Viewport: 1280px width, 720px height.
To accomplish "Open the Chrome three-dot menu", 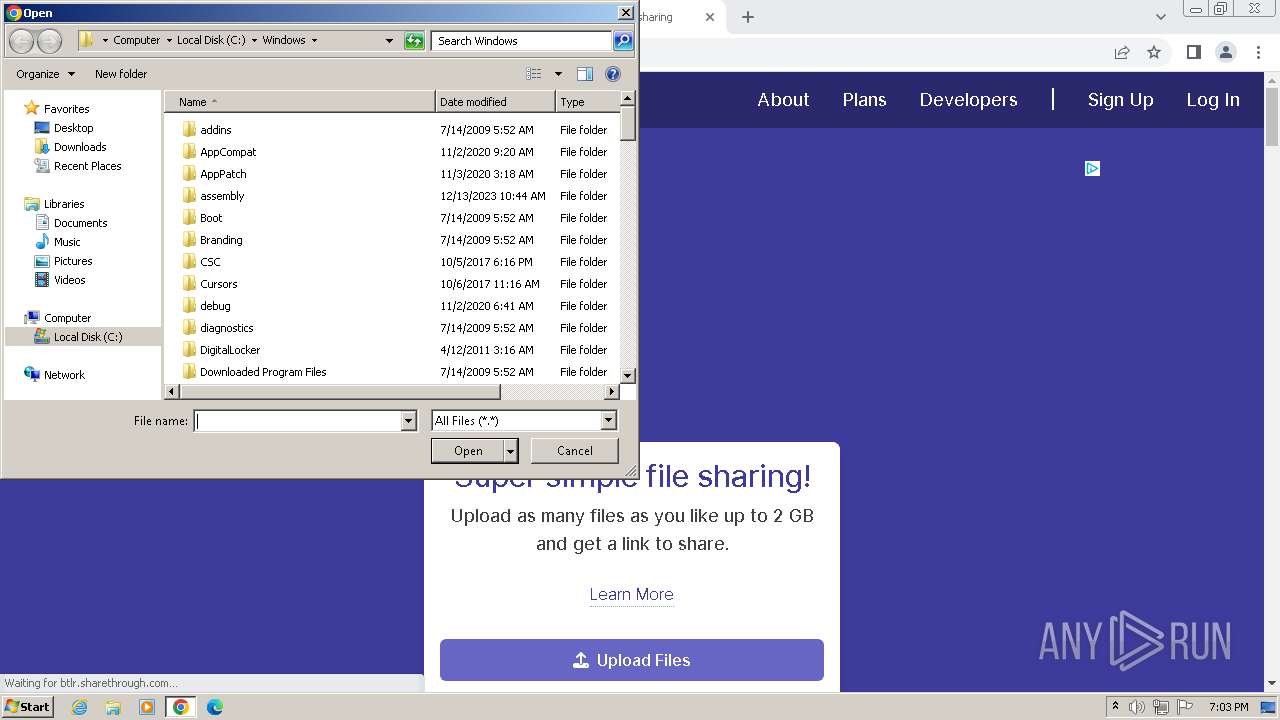I will point(1258,52).
